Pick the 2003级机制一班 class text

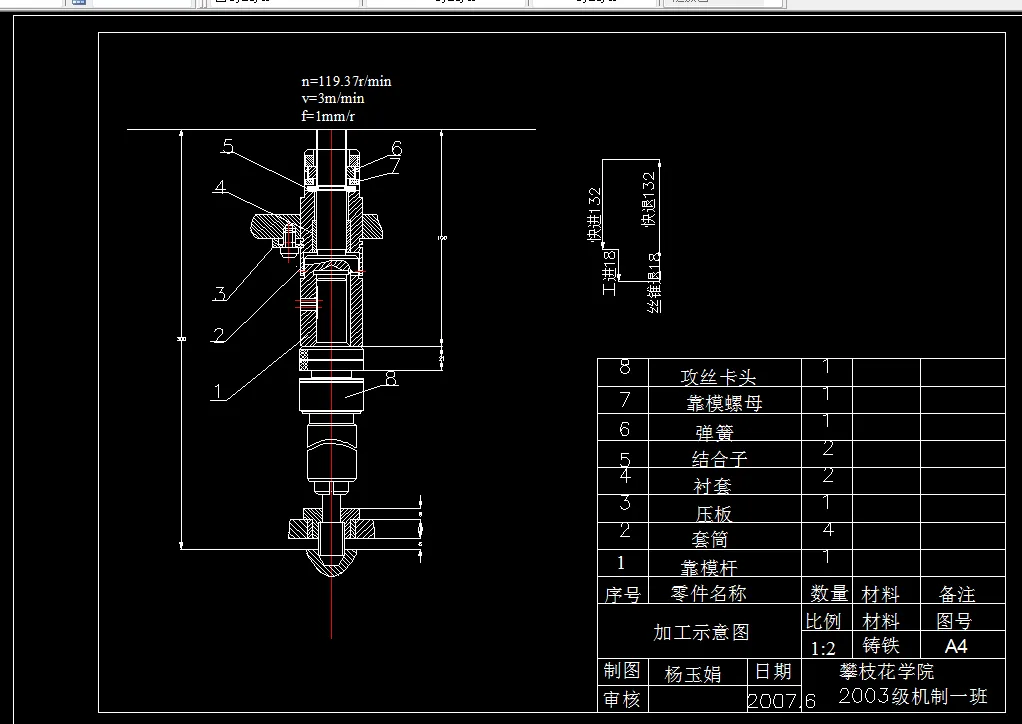912,697
